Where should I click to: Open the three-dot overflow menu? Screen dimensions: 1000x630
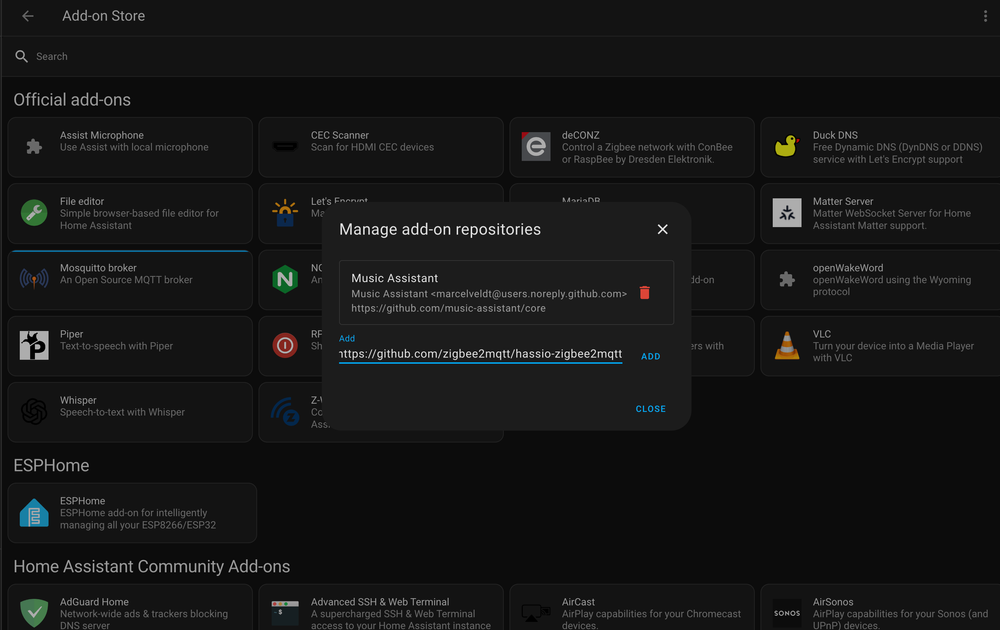tap(985, 16)
